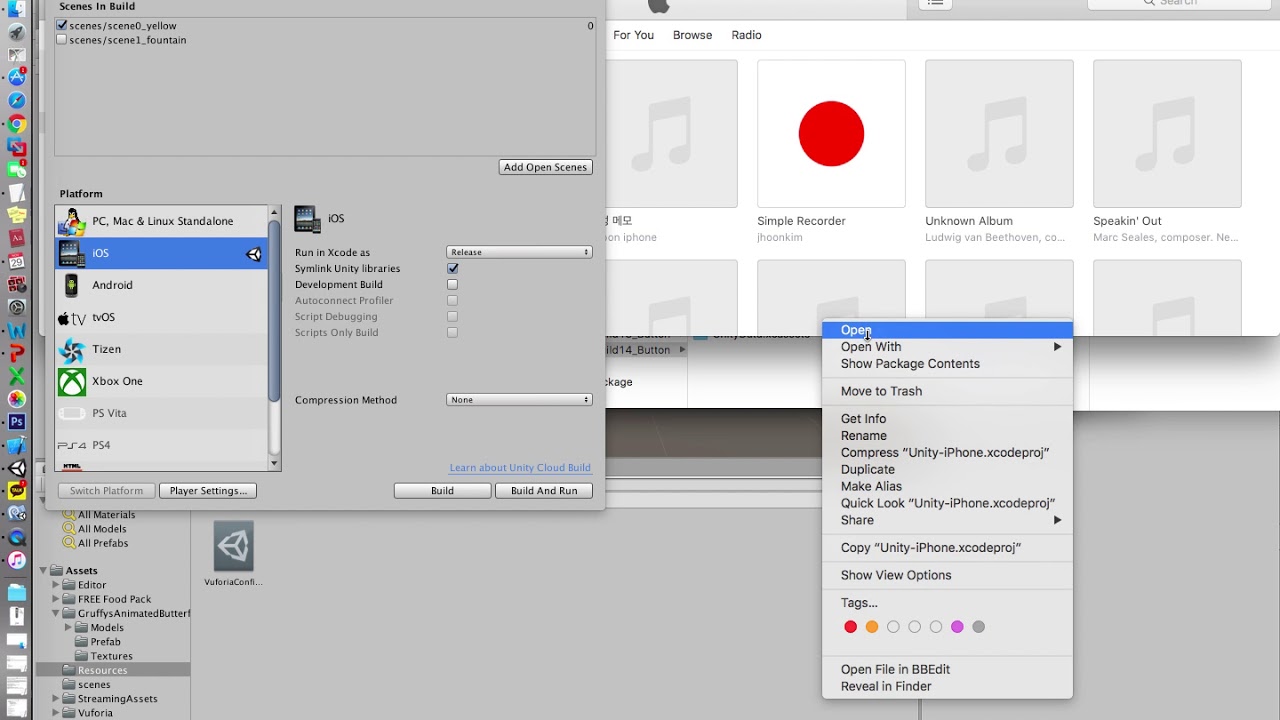The image size is (1280, 720).
Task: Switch to the Browse tab in iTunes
Action: coord(692,35)
